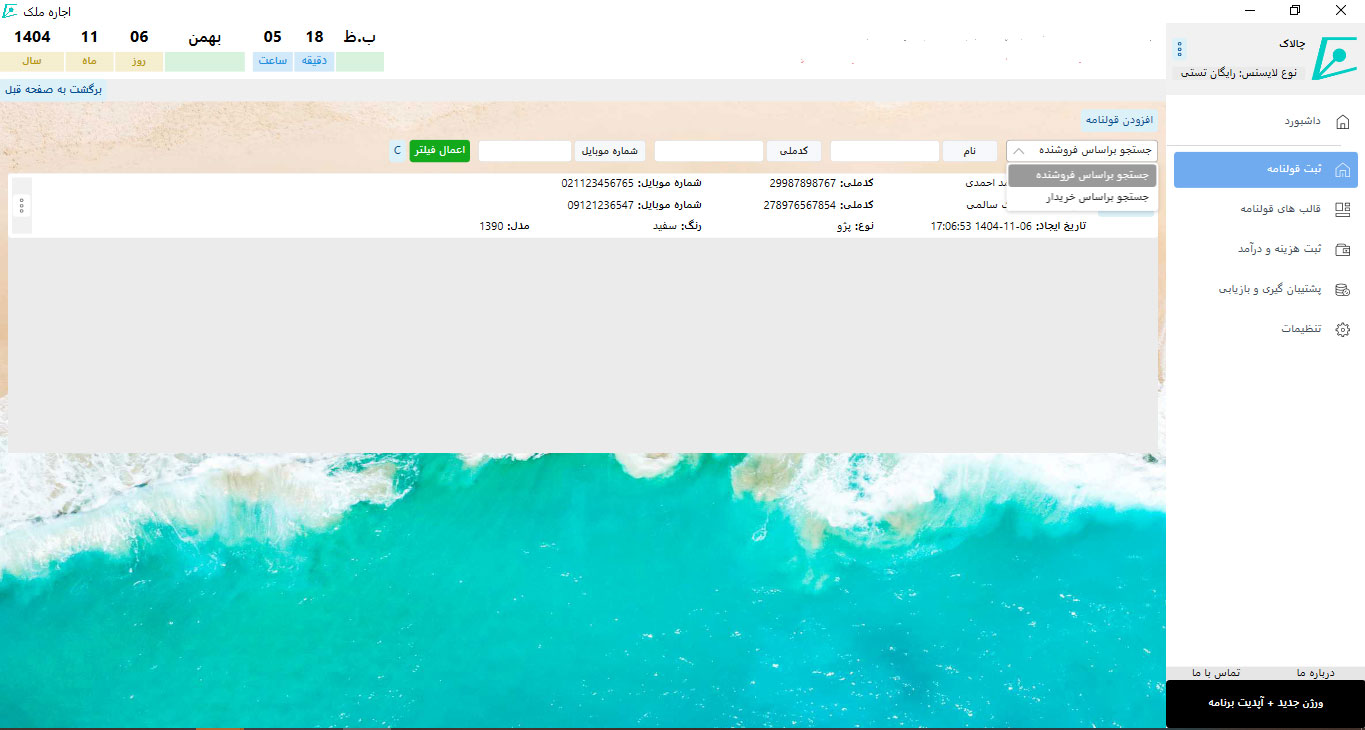The image size is (1365, 730).
Task: Open the تنظیمات gear icon
Action: tap(1342, 329)
